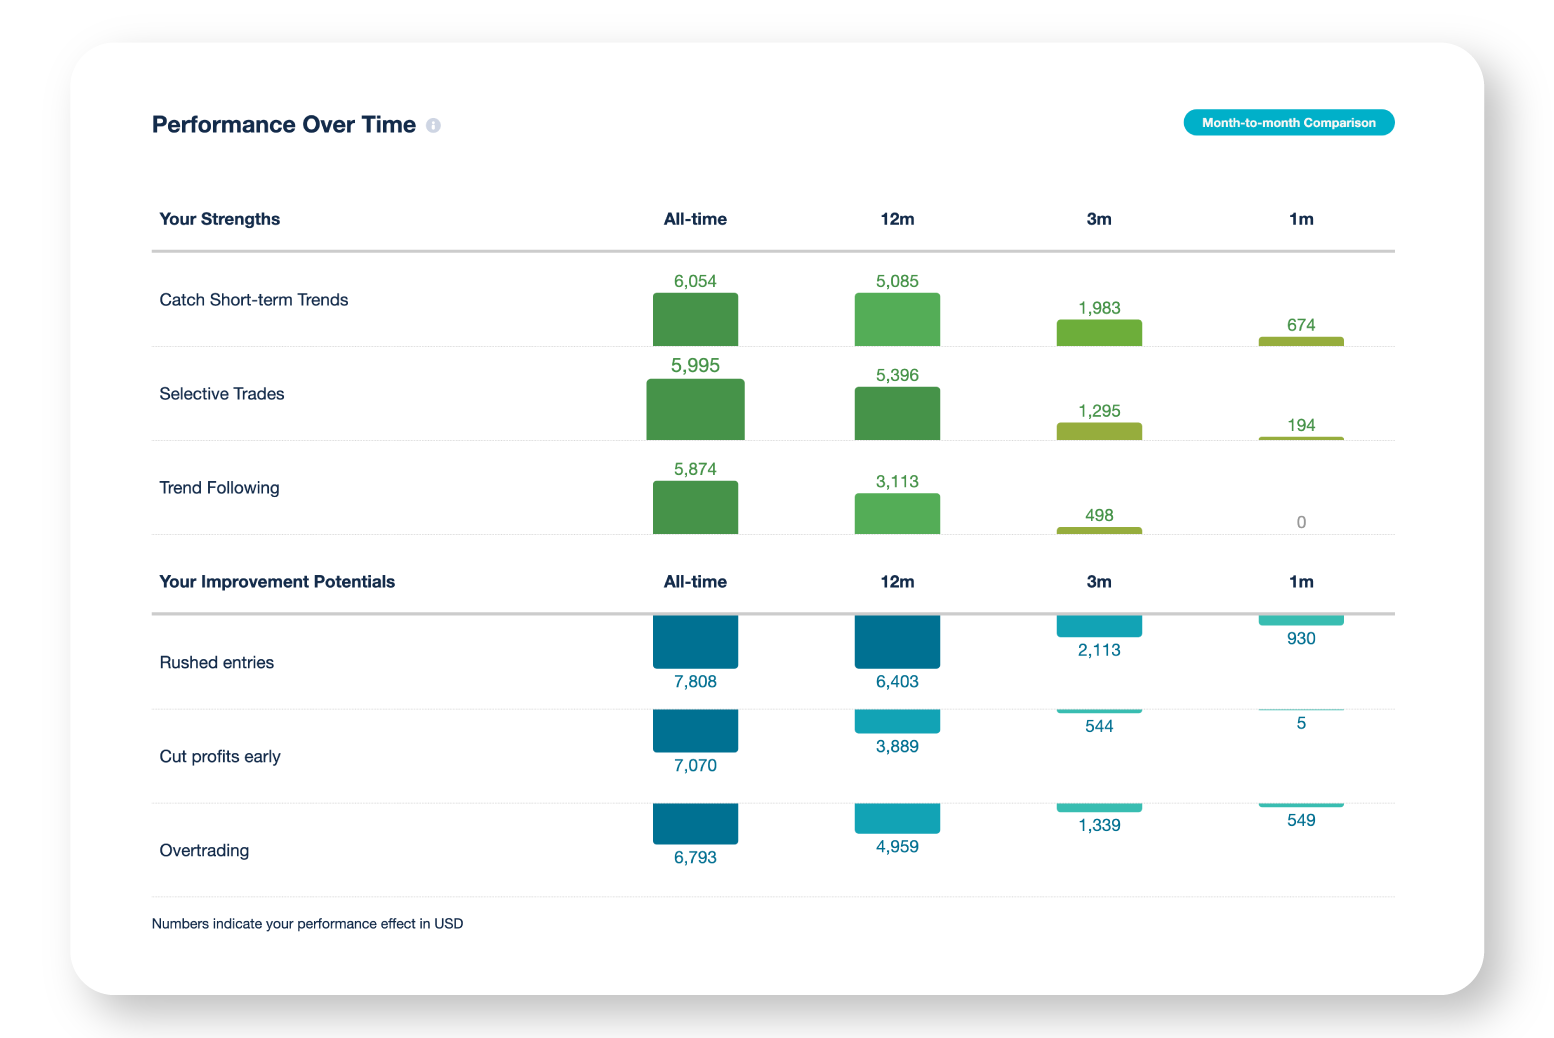Open the Cut profits early row
Image resolution: width=1554 pixels, height=1038 pixels.
[x=220, y=757]
